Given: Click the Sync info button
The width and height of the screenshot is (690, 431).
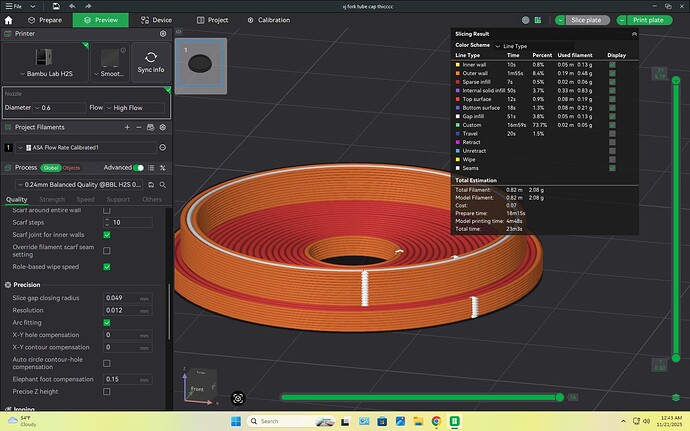Looking at the screenshot, I should (x=151, y=63).
